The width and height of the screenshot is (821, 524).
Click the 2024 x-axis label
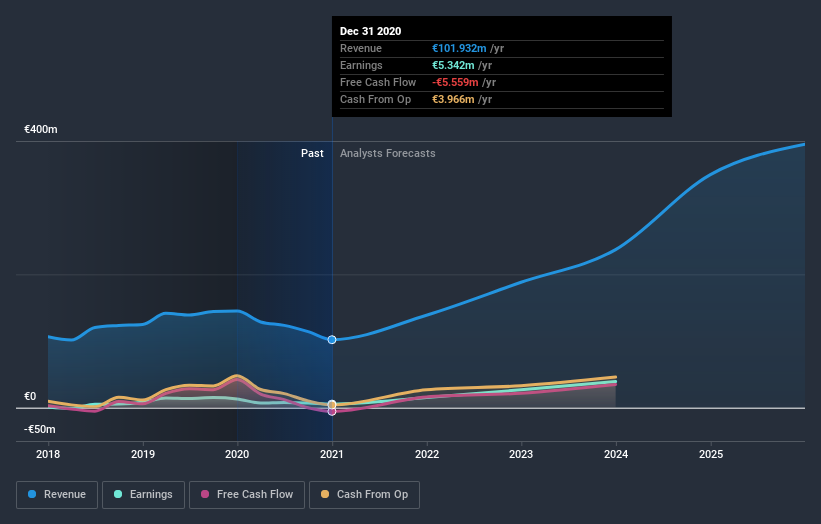pos(616,454)
